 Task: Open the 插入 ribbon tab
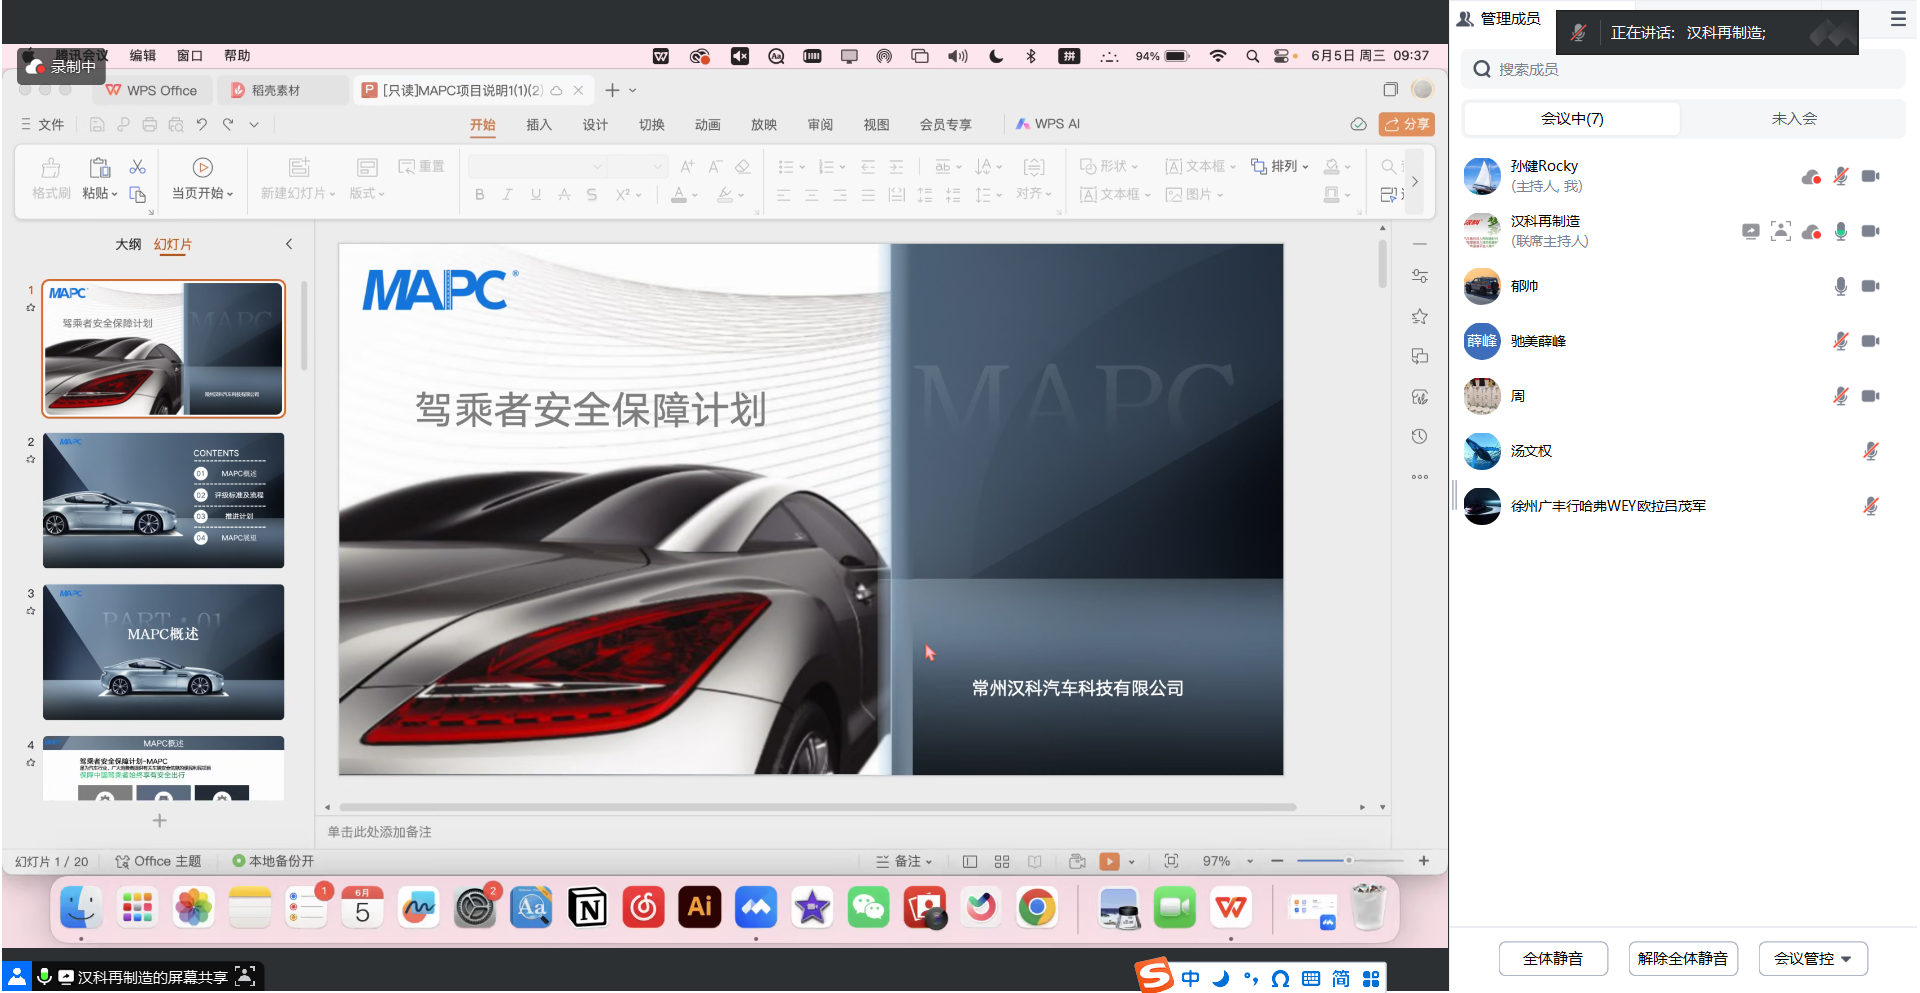(x=539, y=125)
